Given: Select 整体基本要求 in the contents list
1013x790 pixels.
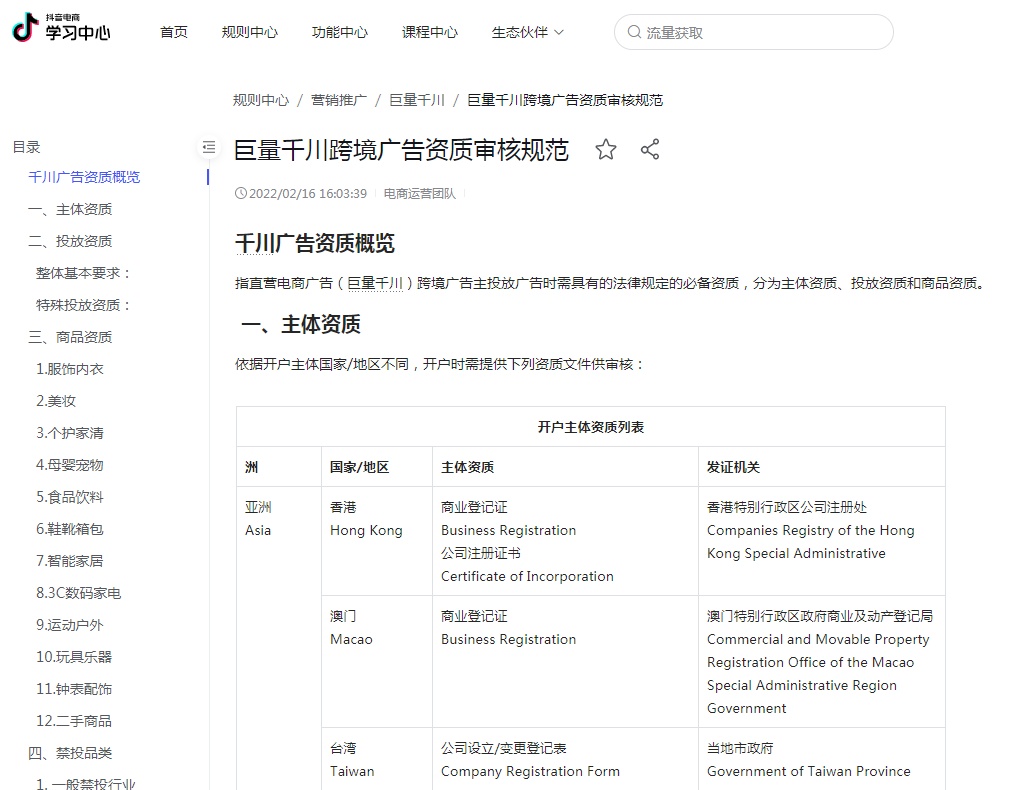Looking at the screenshot, I should coord(83,273).
